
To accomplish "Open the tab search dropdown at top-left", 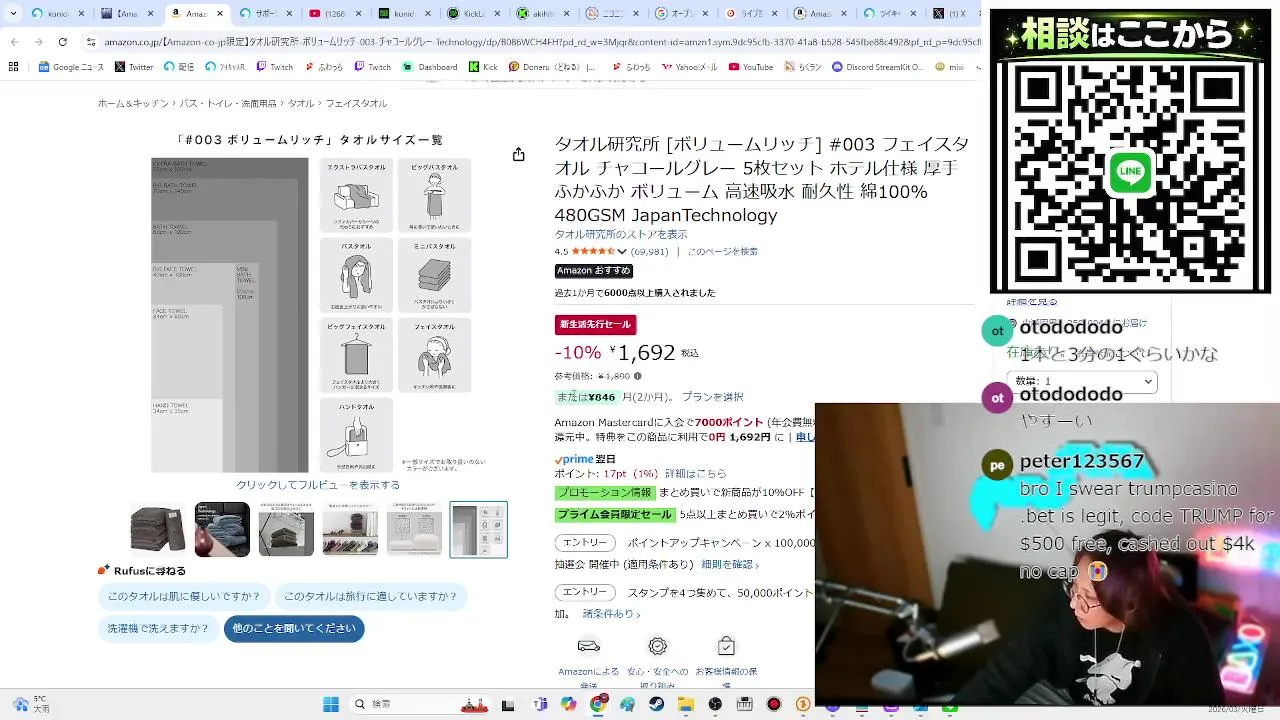I will coord(12,13).
